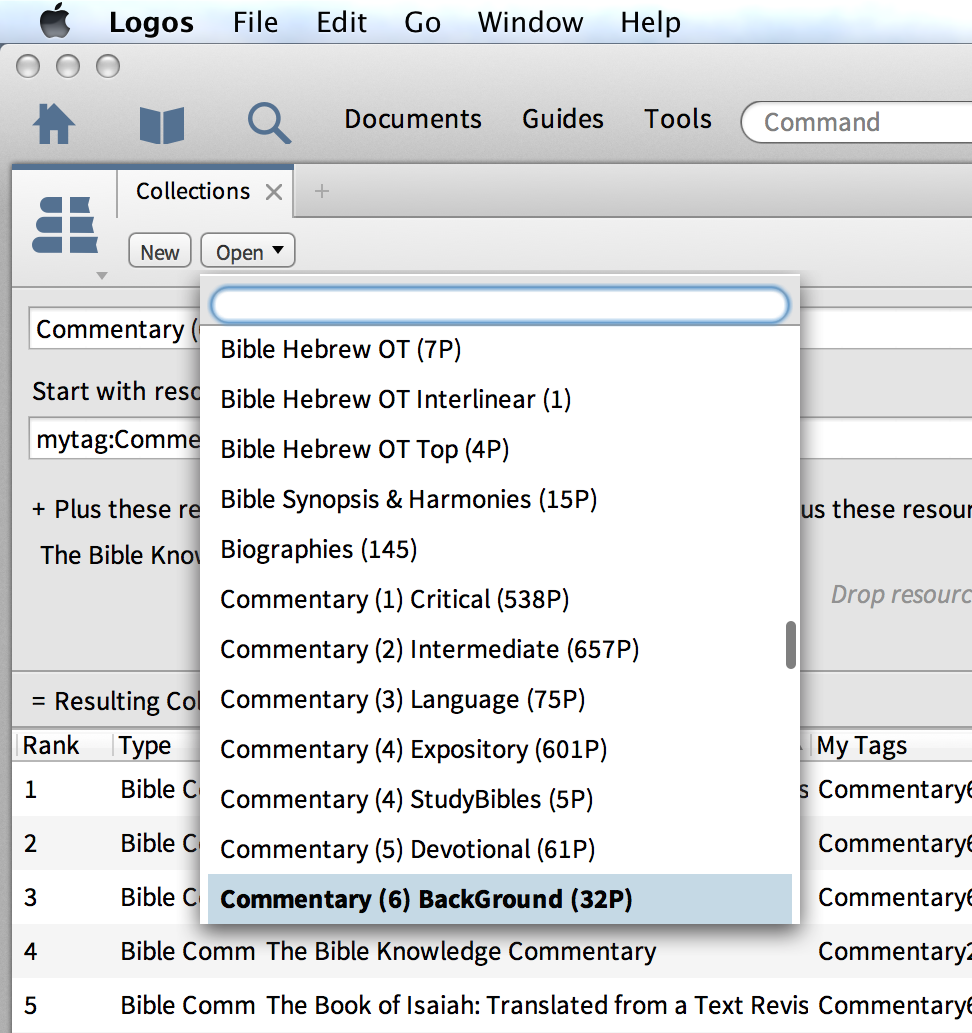The image size is (972, 1033).
Task: Choose Biographies (145) collection
Action: click(x=500, y=549)
